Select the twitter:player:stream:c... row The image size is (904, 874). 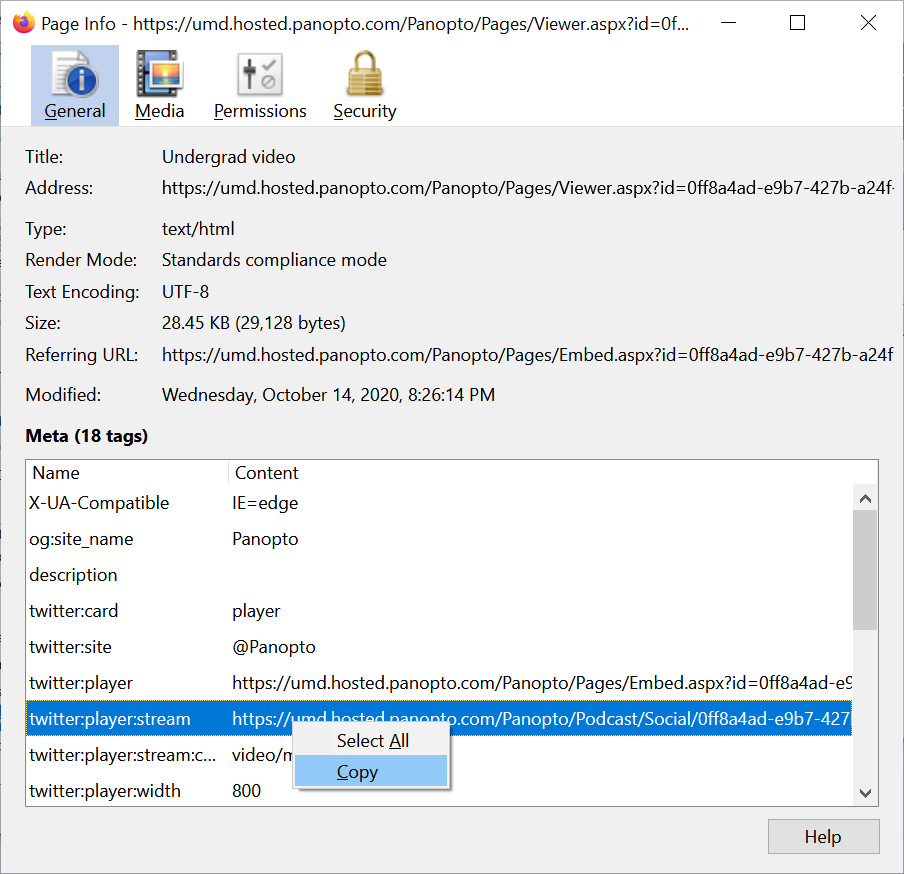click(x=439, y=755)
